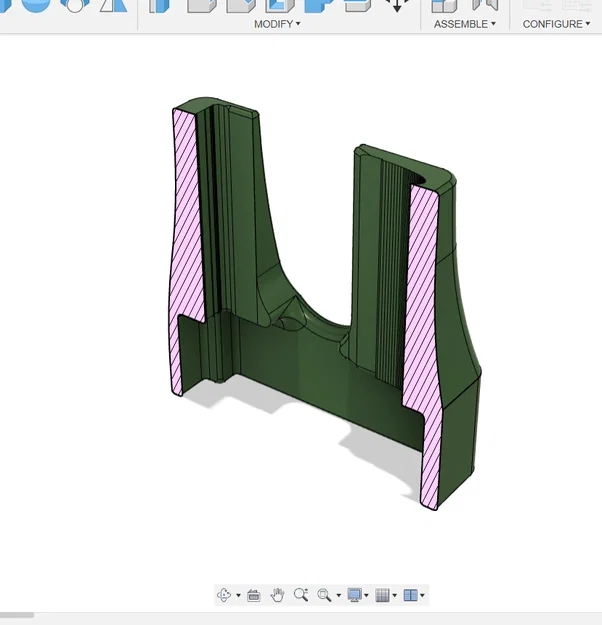Click the New Component icon in Assemble
602x625 pixels.
point(444,6)
